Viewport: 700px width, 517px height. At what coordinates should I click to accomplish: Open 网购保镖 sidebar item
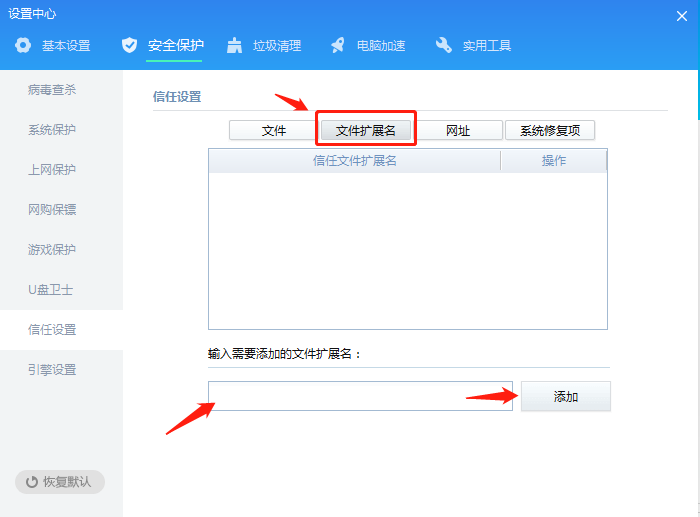point(61,209)
